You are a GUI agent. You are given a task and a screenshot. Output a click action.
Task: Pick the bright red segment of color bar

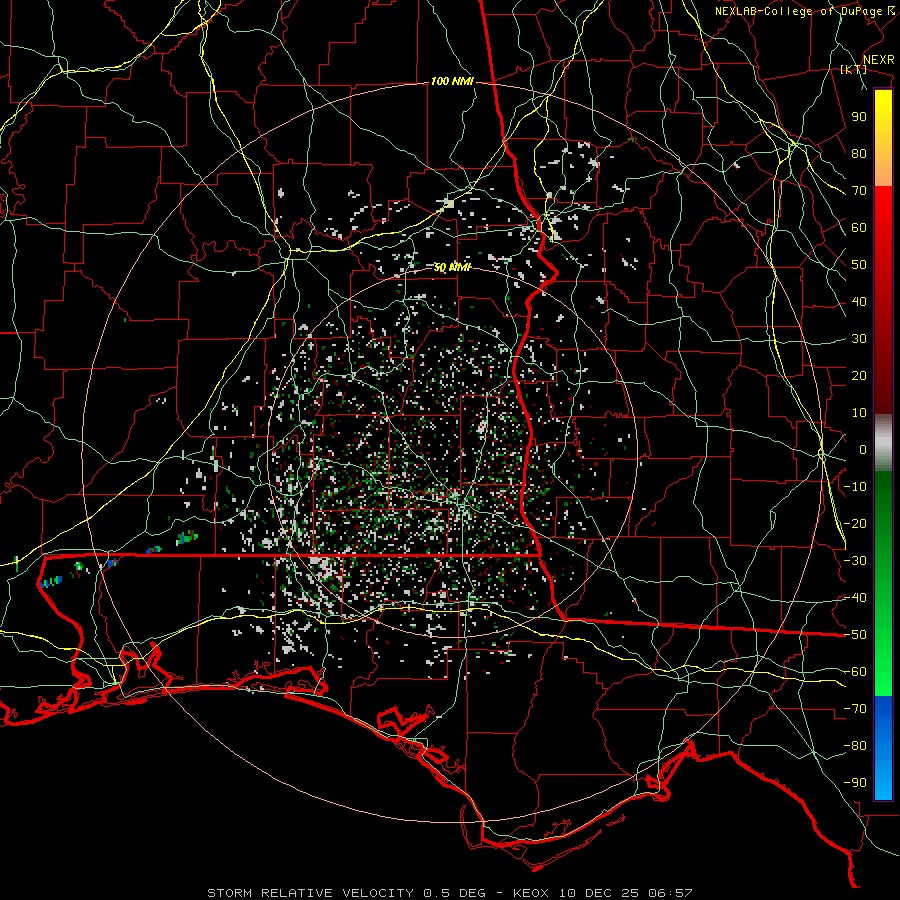tap(883, 210)
